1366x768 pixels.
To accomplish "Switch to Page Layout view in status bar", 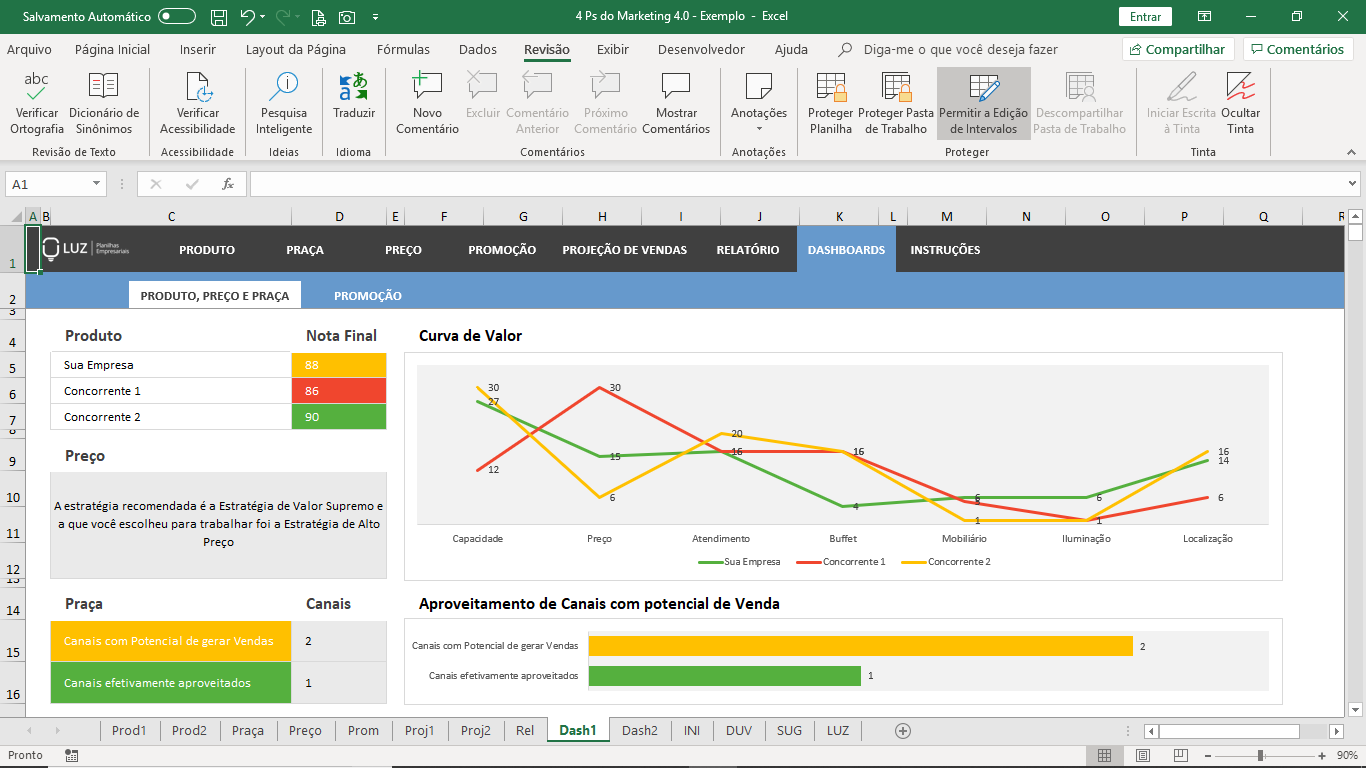I will click(x=1143, y=756).
